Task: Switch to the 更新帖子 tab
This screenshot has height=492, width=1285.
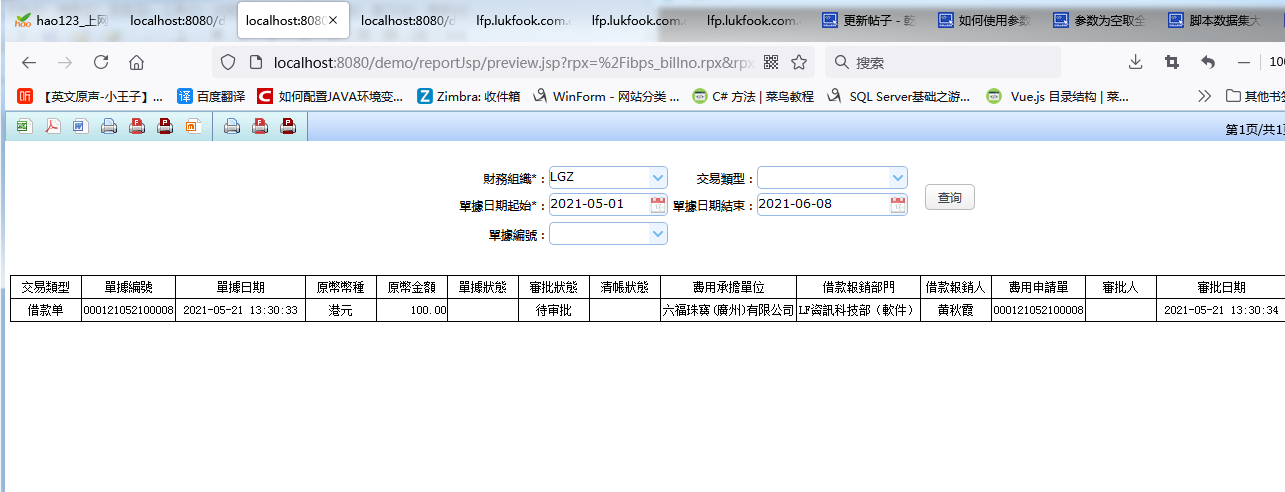Action: pyautogui.click(x=869, y=20)
